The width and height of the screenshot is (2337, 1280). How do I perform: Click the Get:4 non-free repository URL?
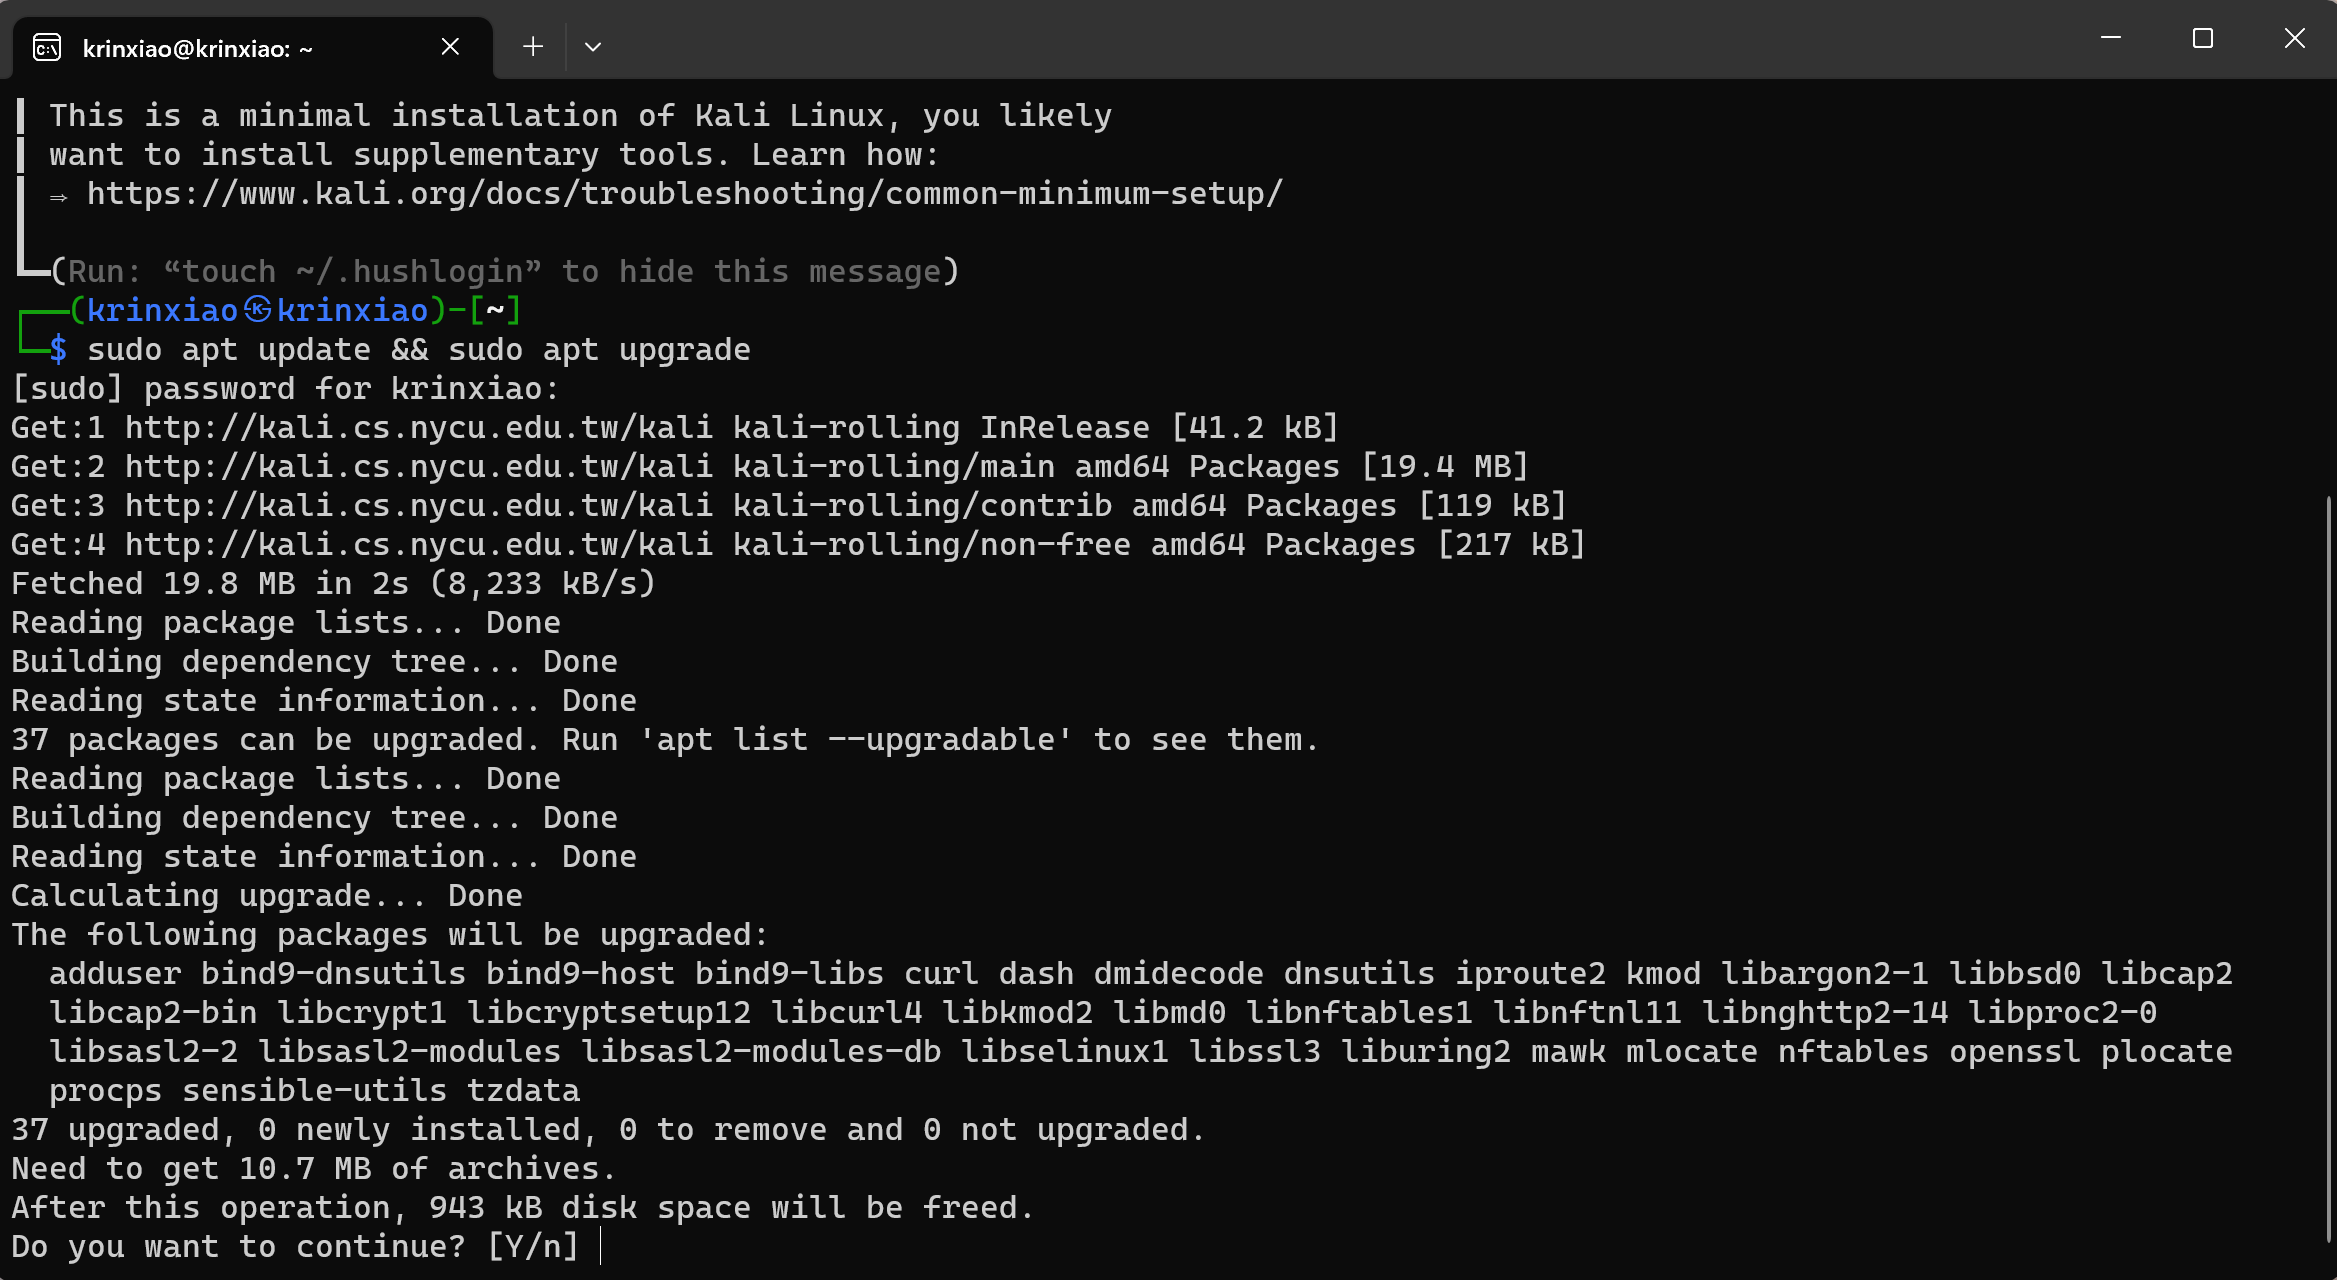click(419, 544)
